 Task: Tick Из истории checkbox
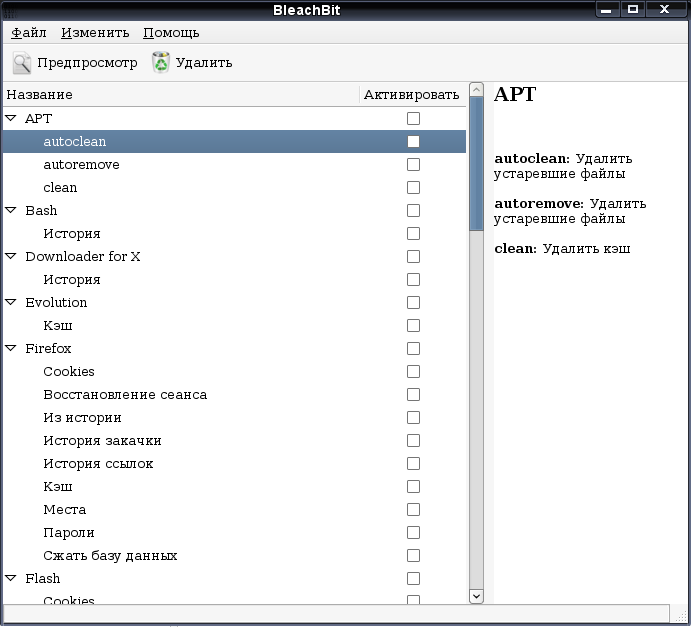click(x=413, y=418)
